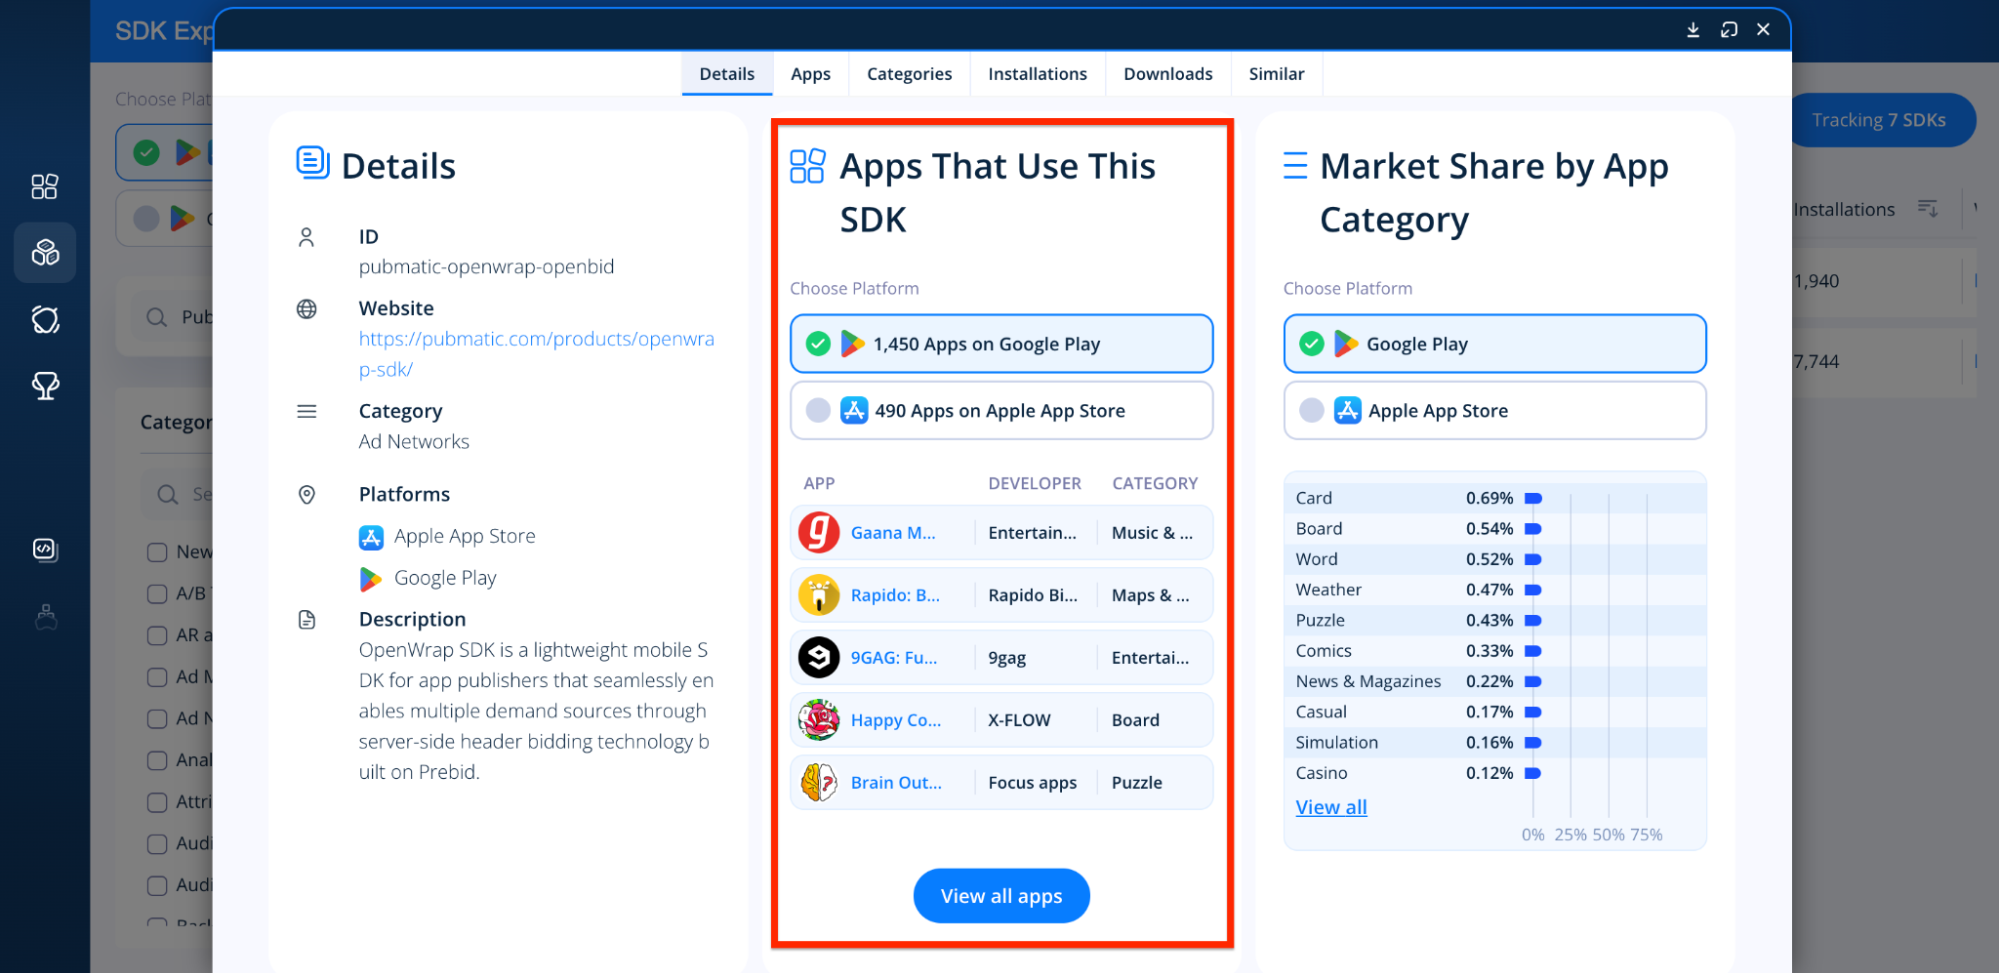Click the View all apps button
Image resolution: width=1999 pixels, height=974 pixels.
pos(1001,896)
